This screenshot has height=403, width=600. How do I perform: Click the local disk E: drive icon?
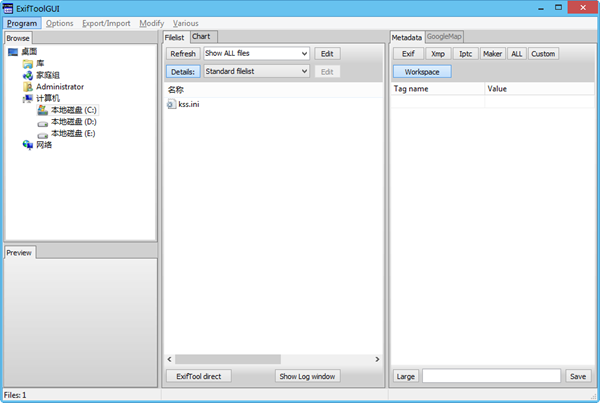tap(42, 135)
